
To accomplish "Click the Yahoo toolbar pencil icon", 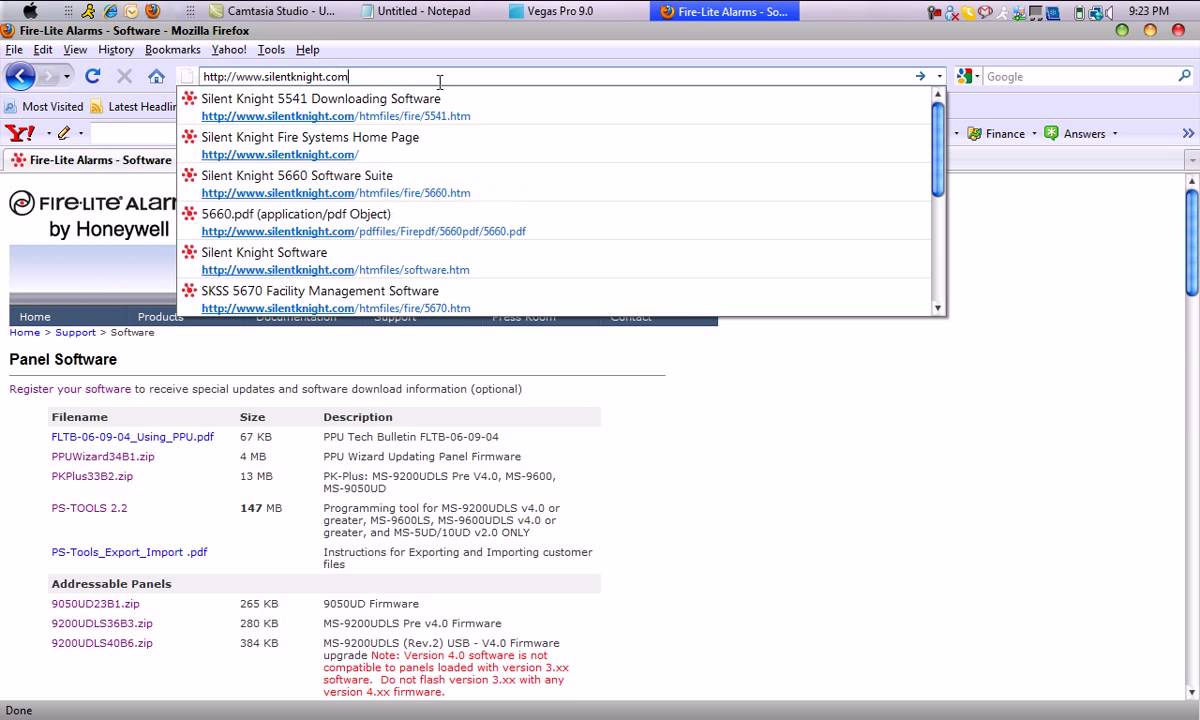I will (64, 133).
